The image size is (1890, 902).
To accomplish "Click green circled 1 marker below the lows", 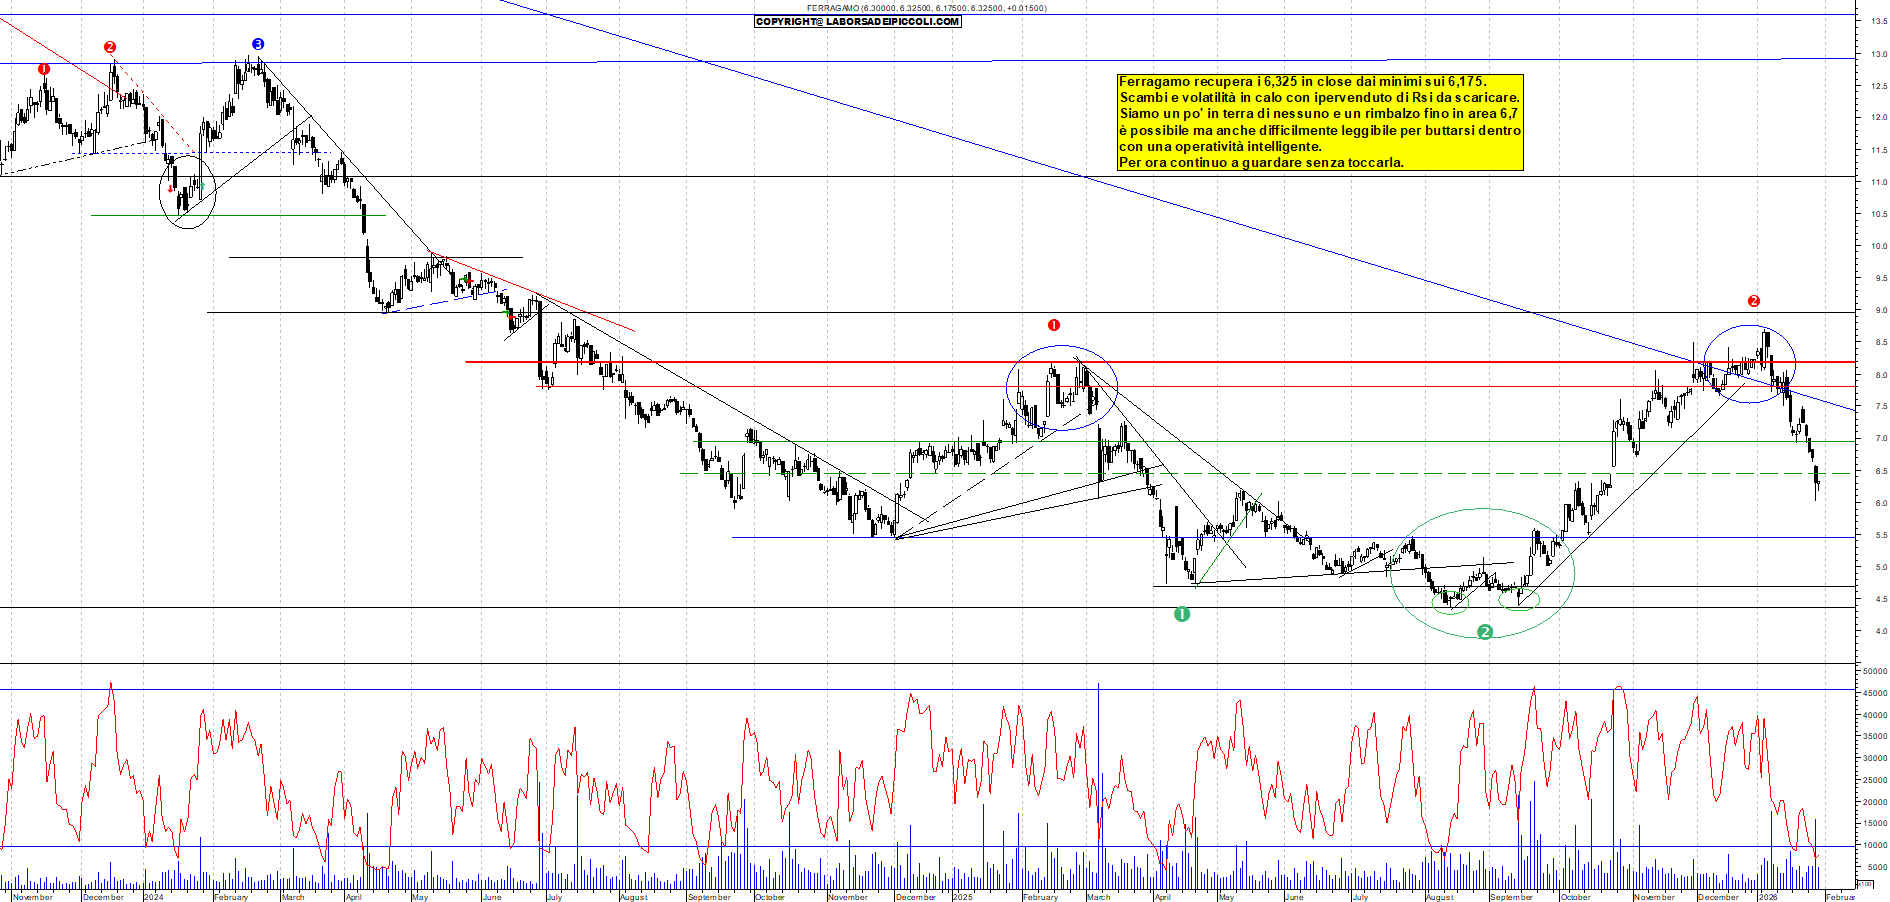I will (x=1181, y=614).
